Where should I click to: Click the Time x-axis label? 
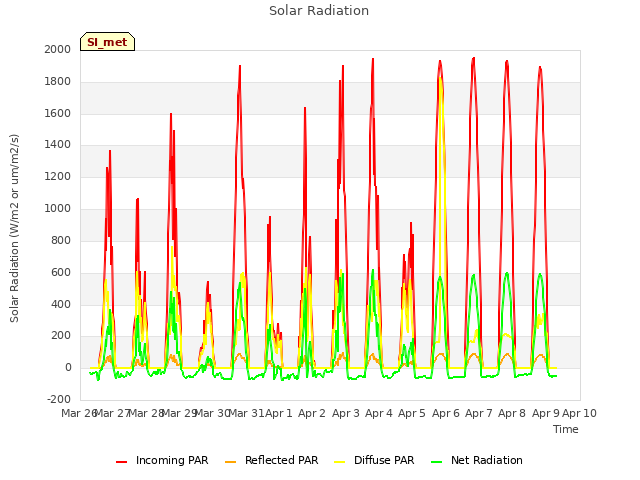tap(566, 429)
